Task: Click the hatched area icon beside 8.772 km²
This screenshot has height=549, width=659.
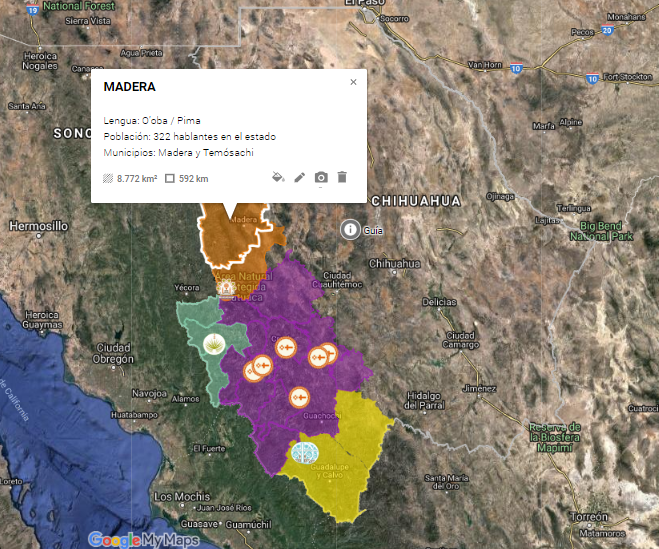Action: (108, 178)
